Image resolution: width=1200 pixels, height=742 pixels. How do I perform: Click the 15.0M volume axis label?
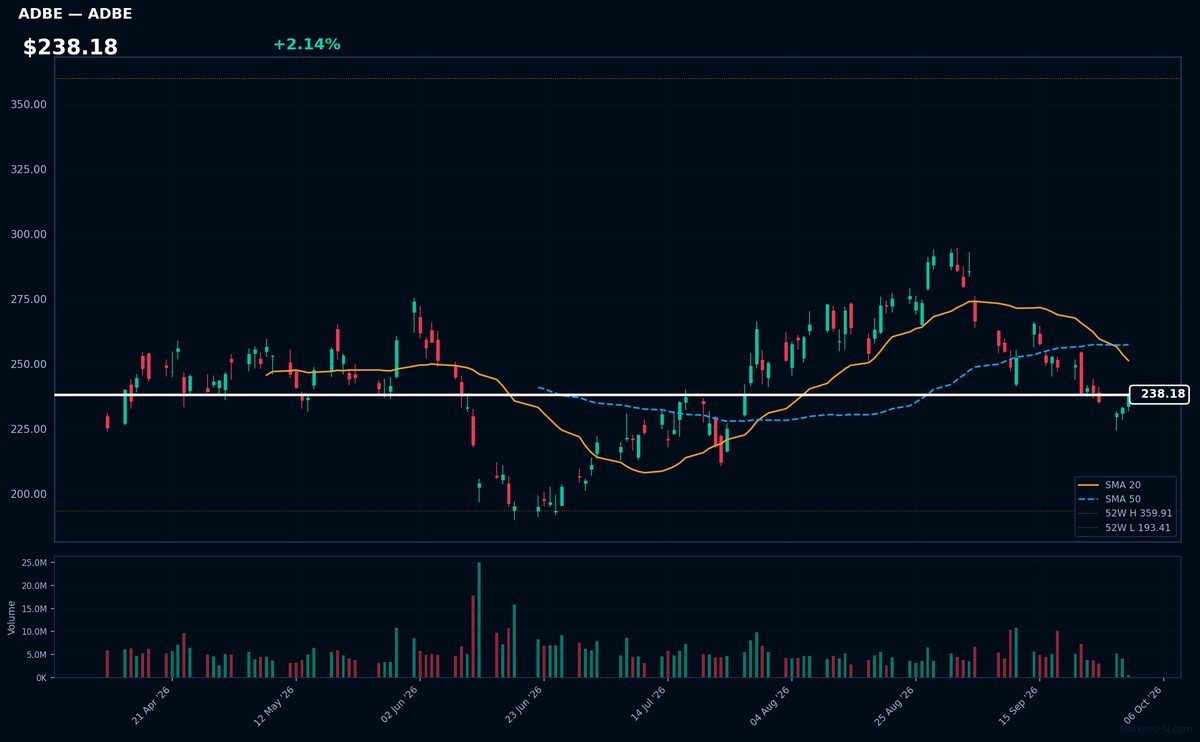pos(34,610)
